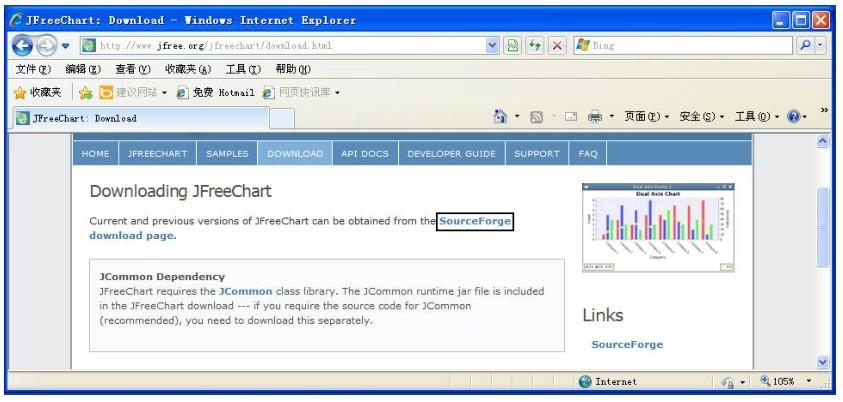Click the vertical scrollbar thumb

823,227
